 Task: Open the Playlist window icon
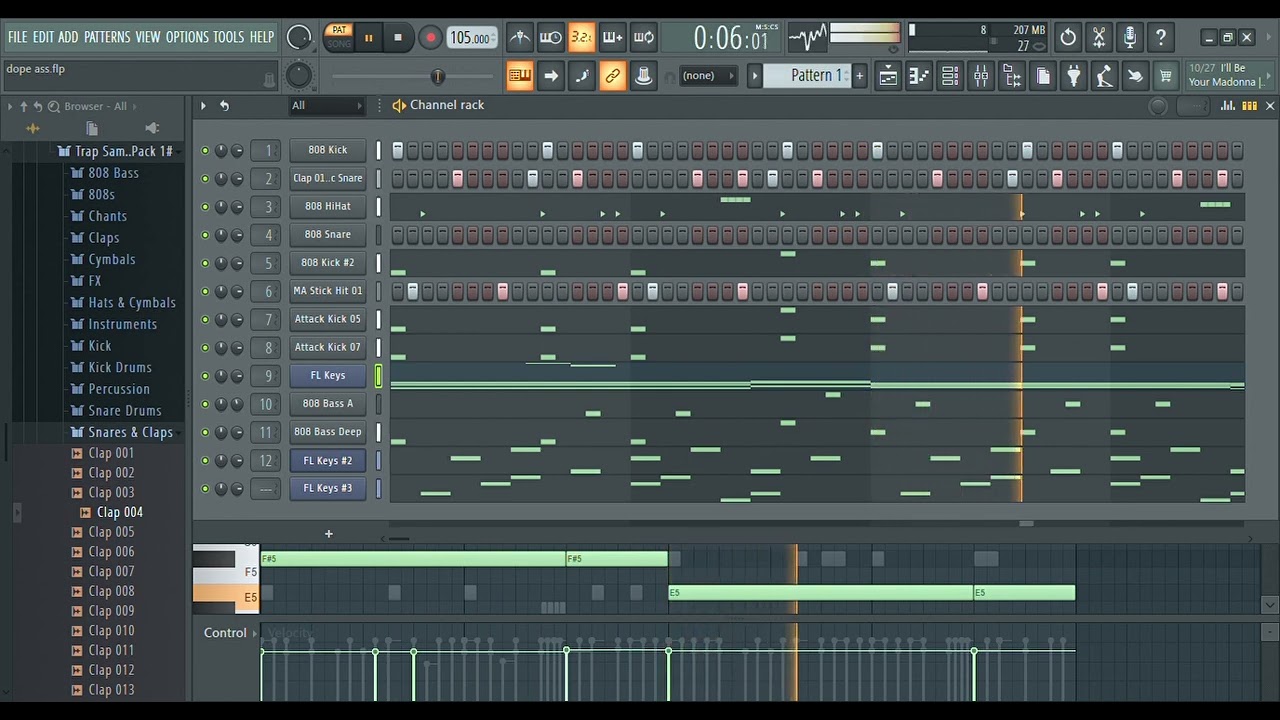click(x=888, y=75)
